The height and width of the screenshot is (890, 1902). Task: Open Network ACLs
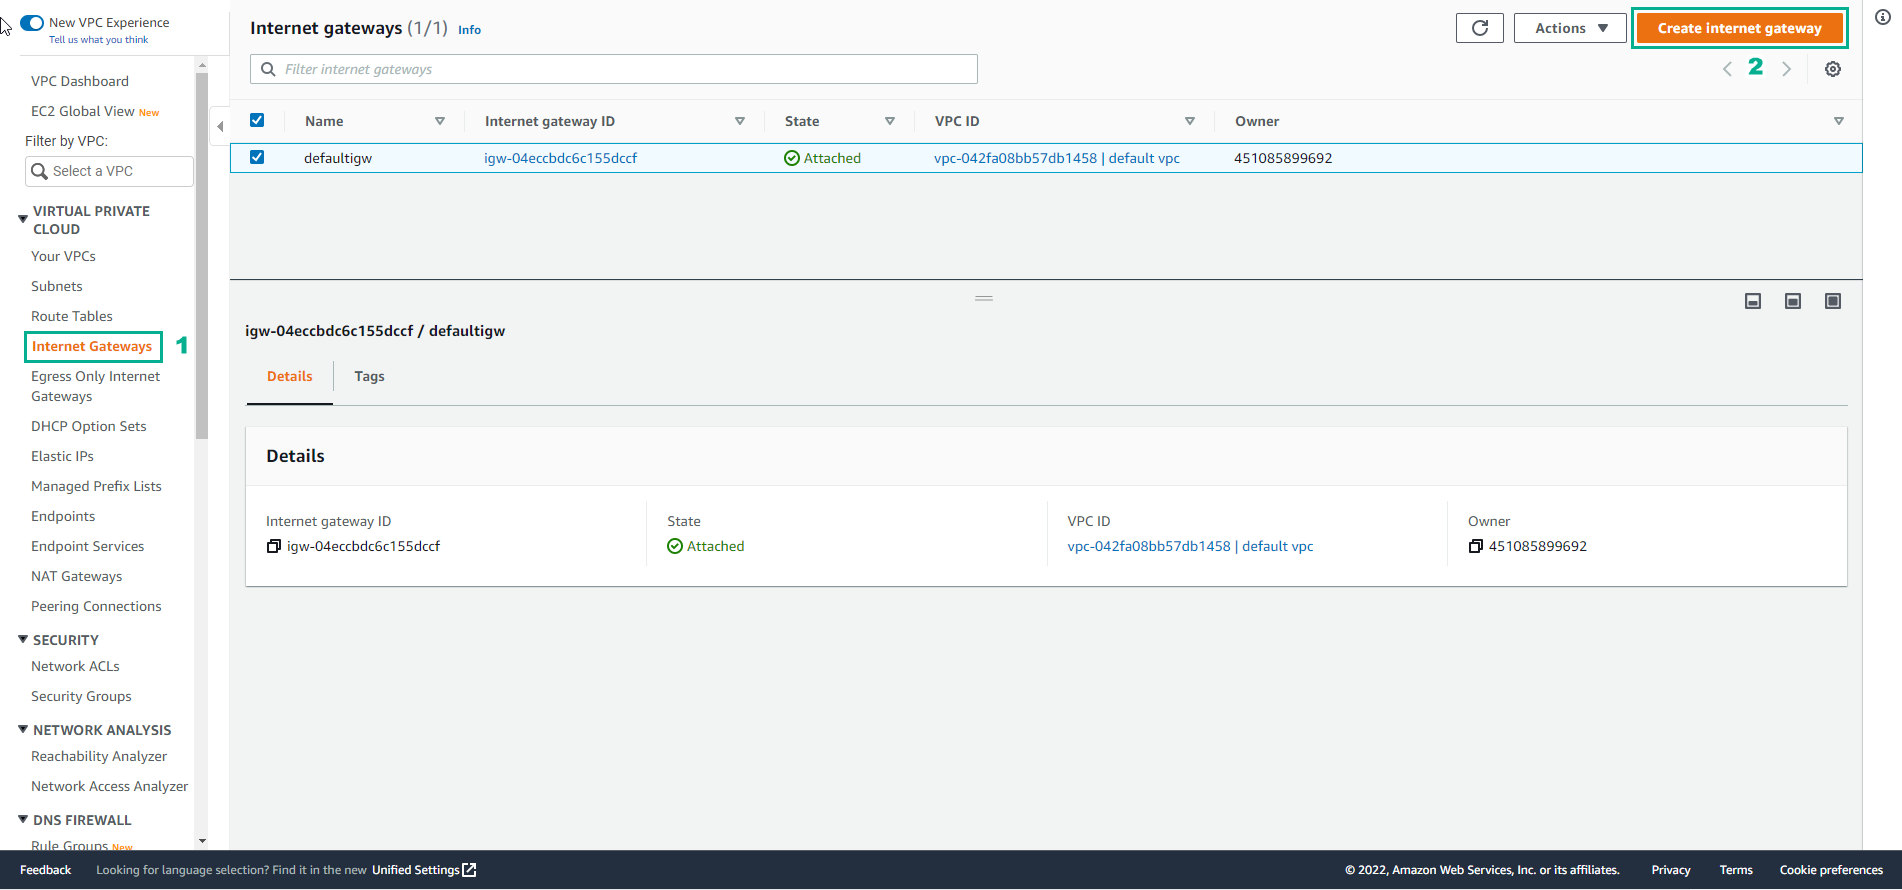pyautogui.click(x=75, y=666)
